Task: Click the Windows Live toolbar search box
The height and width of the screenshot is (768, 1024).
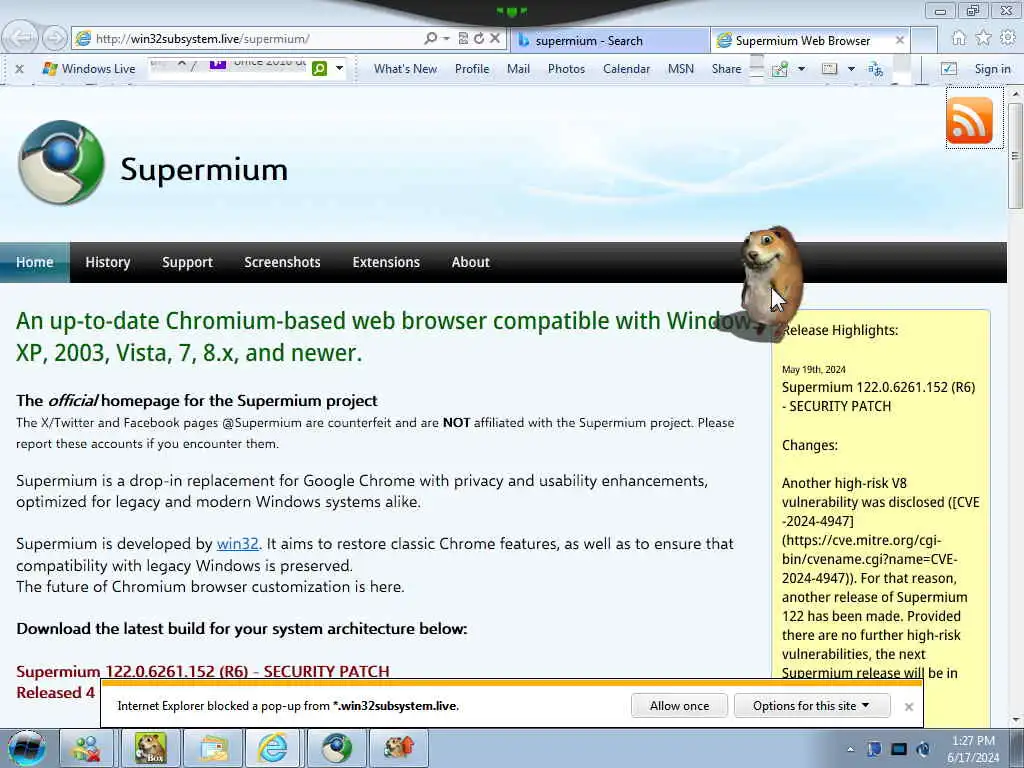Action: (x=229, y=67)
